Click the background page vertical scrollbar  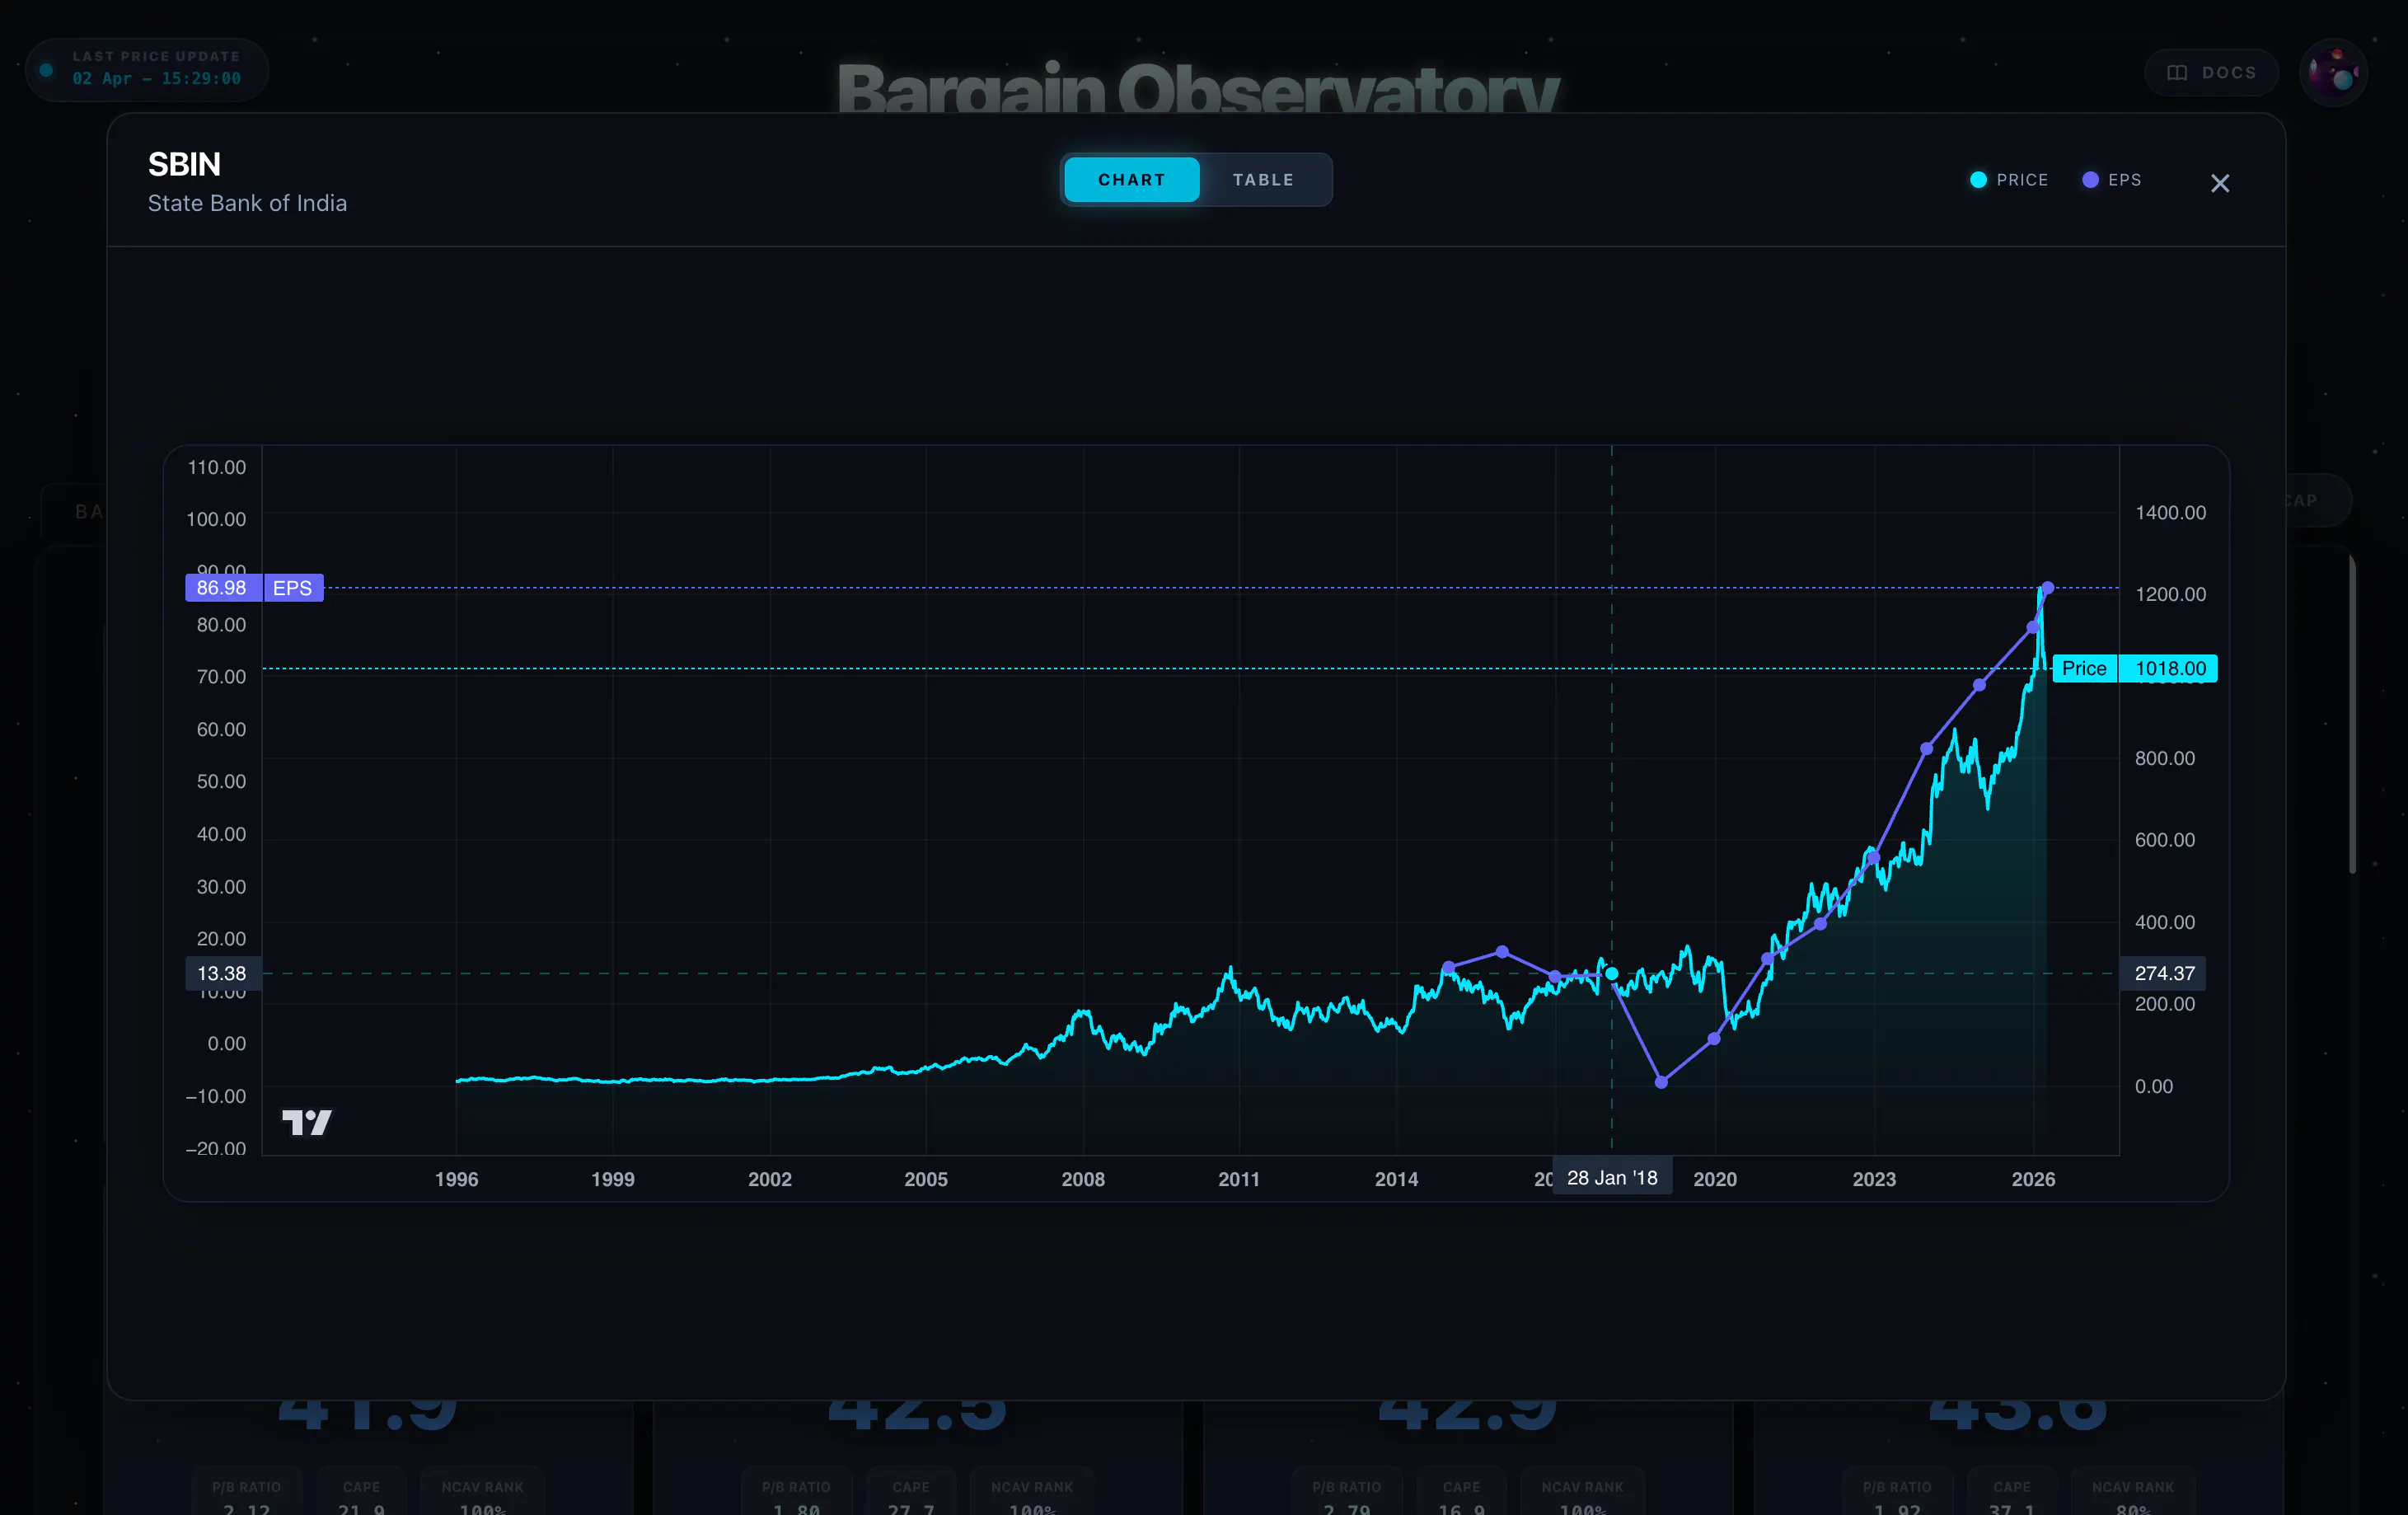click(x=2352, y=714)
